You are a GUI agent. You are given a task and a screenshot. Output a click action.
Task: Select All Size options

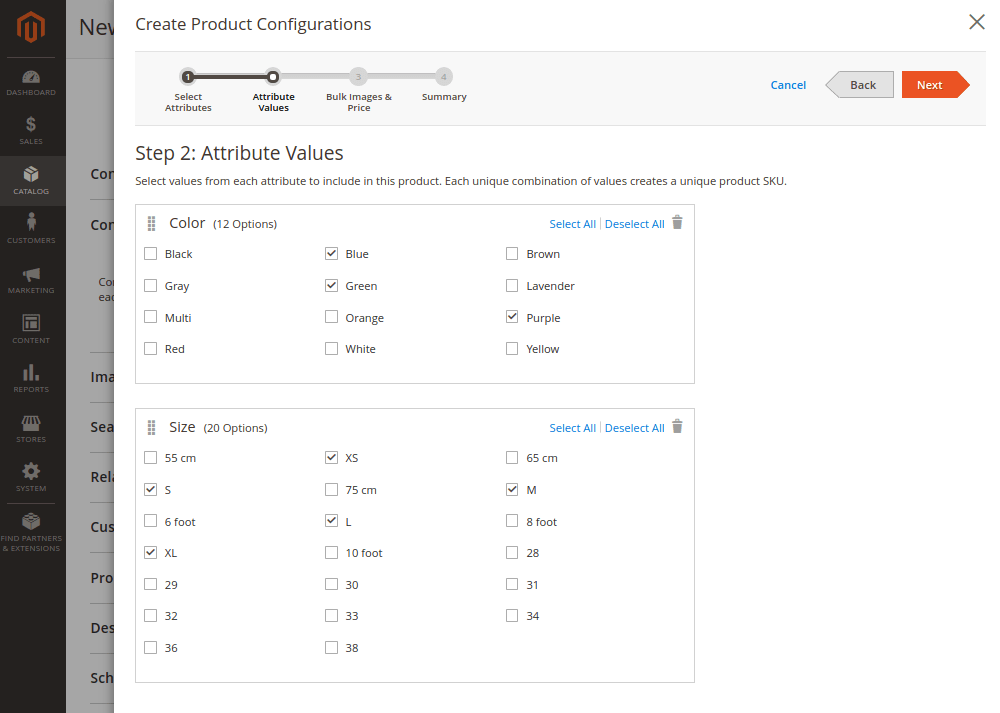point(572,428)
